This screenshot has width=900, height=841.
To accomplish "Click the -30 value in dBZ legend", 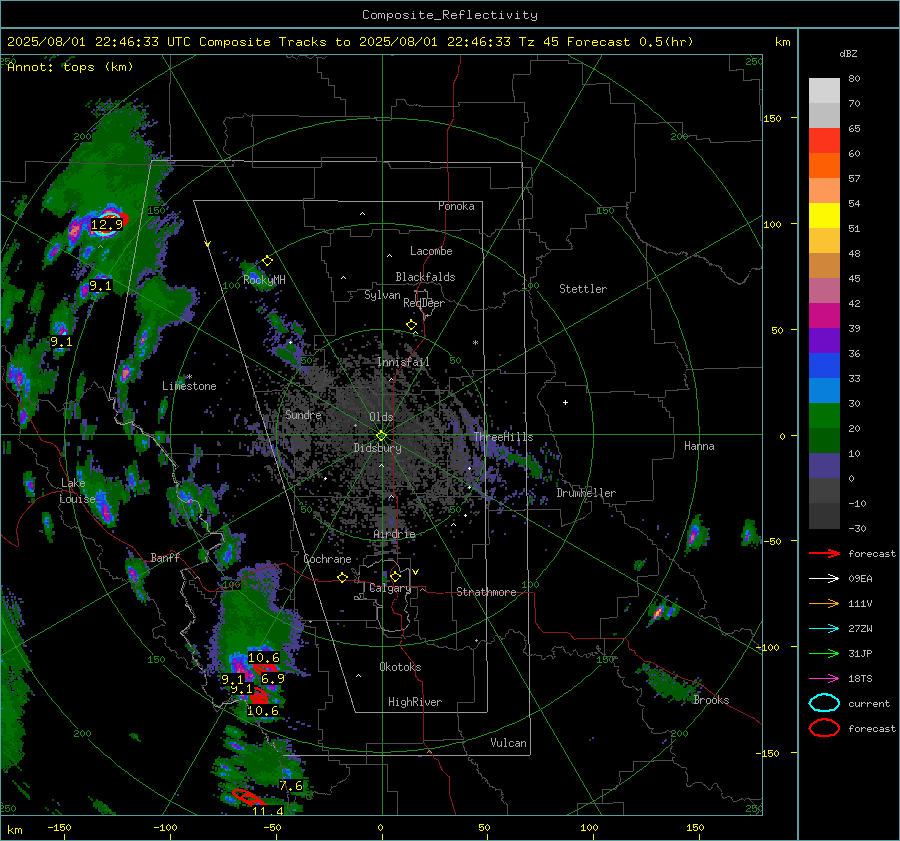I will click(x=857, y=528).
